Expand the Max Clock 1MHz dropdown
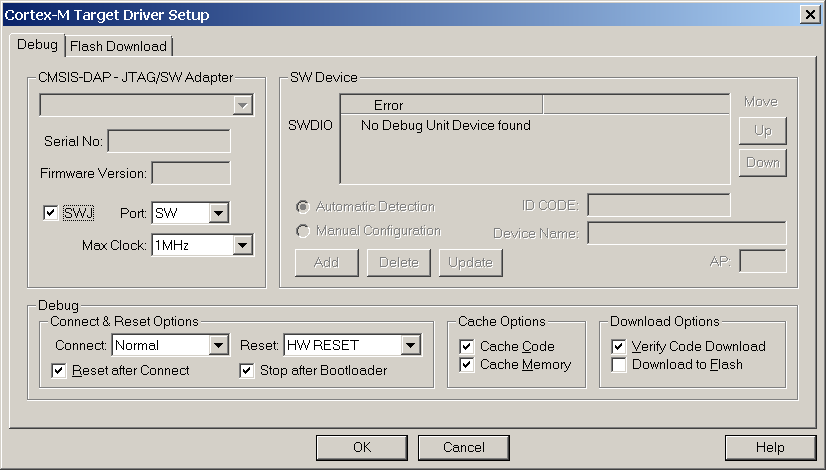 241,245
